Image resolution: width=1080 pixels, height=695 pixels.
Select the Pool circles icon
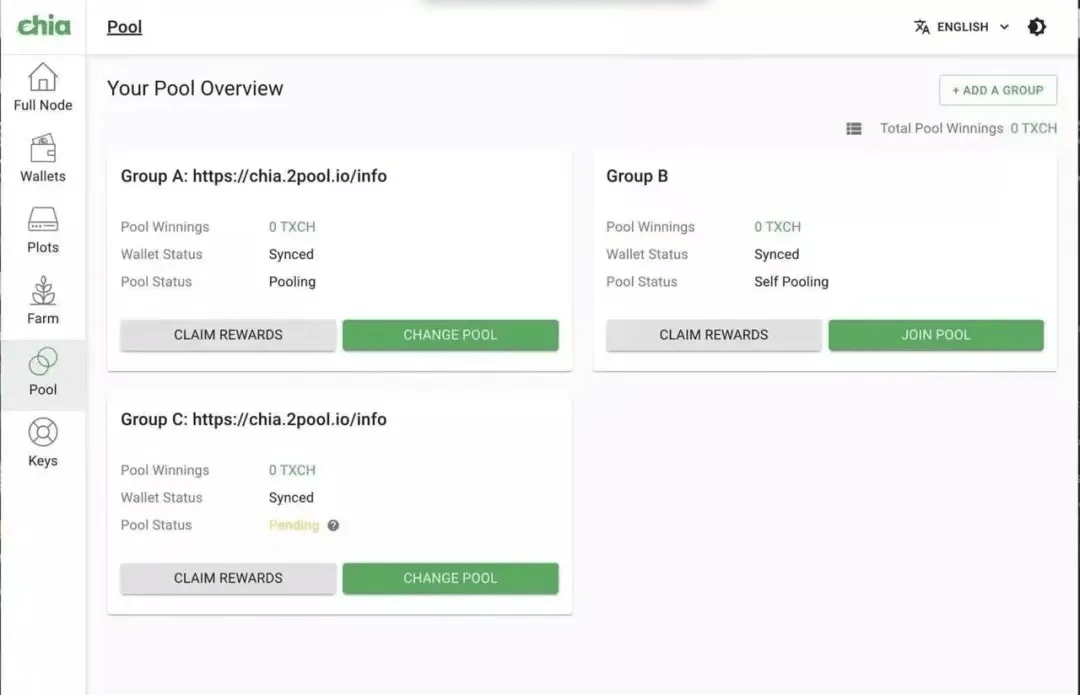[43, 362]
